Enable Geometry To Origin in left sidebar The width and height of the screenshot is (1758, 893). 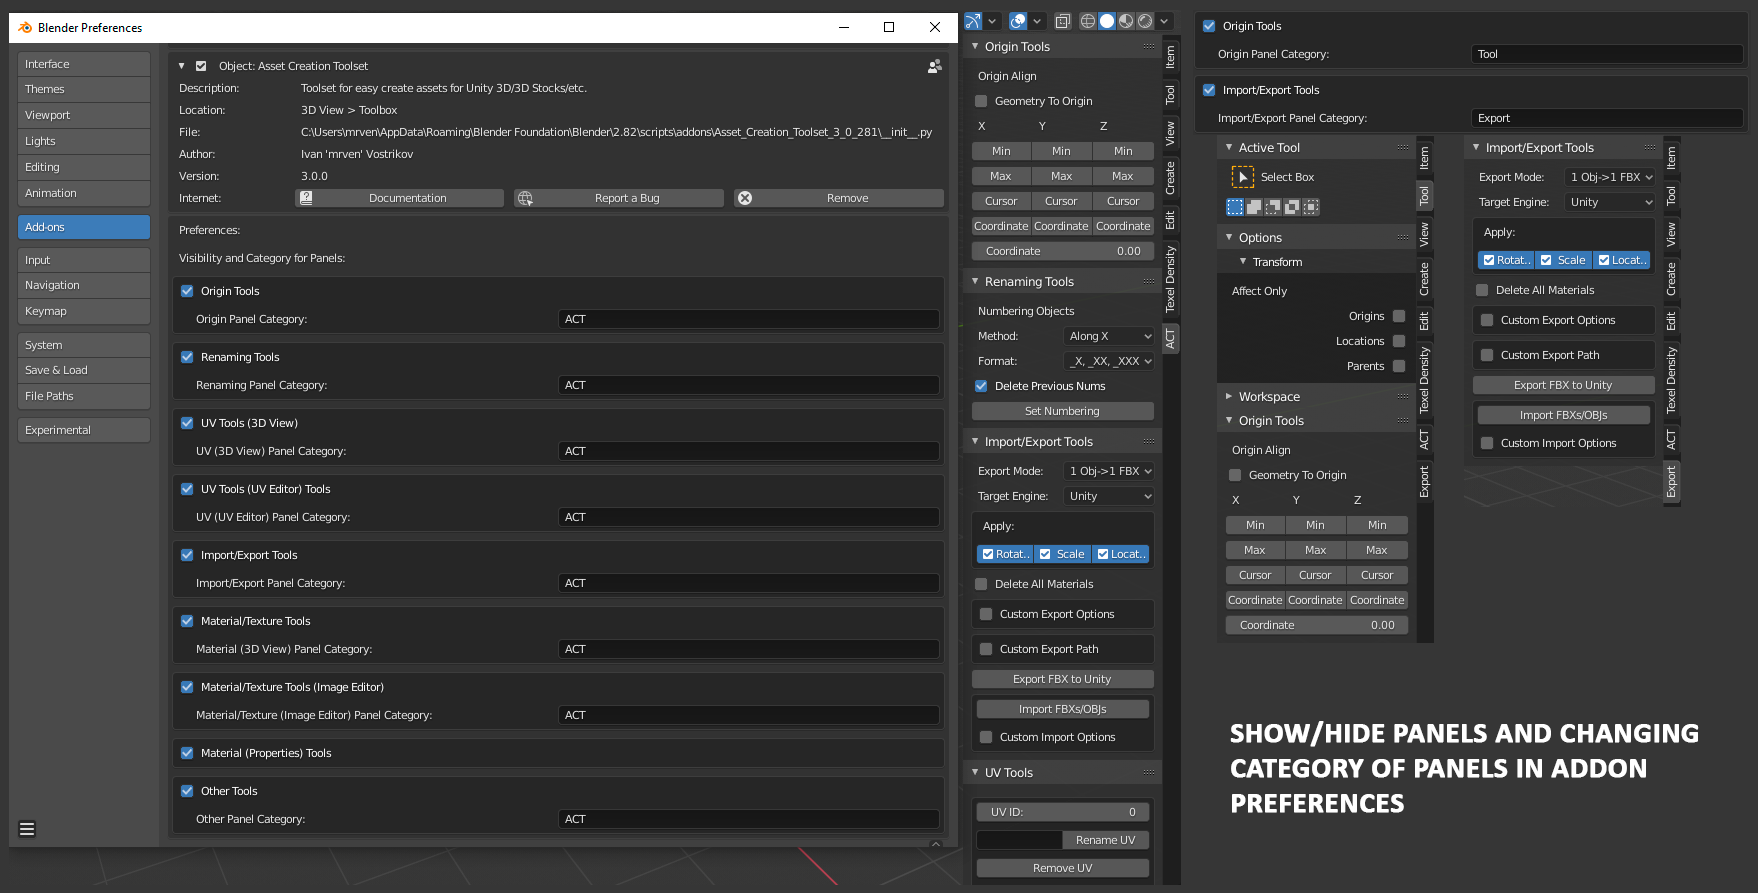(981, 101)
